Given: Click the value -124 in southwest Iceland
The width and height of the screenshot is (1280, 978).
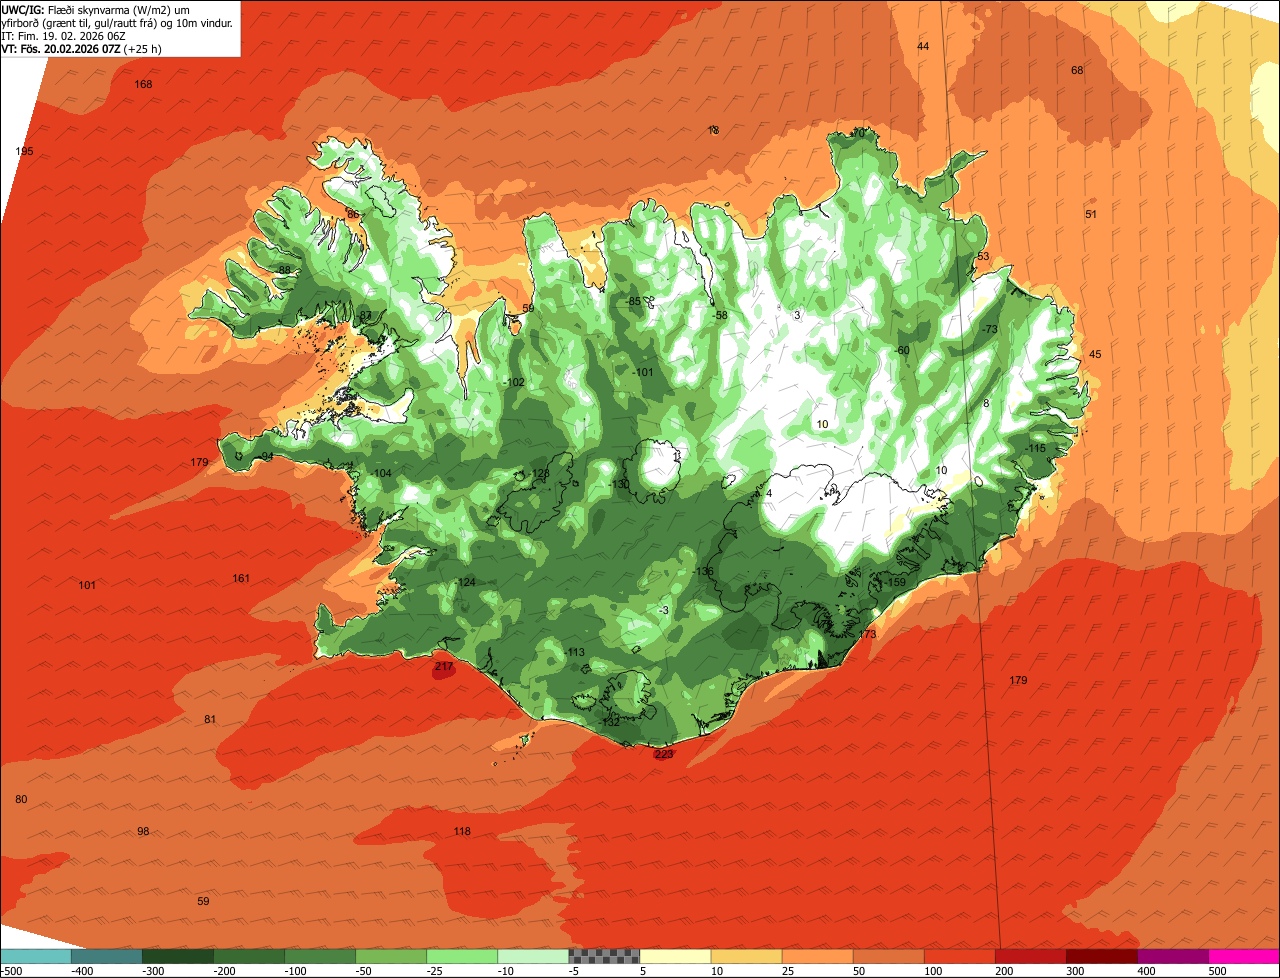Looking at the screenshot, I should pyautogui.click(x=464, y=582).
